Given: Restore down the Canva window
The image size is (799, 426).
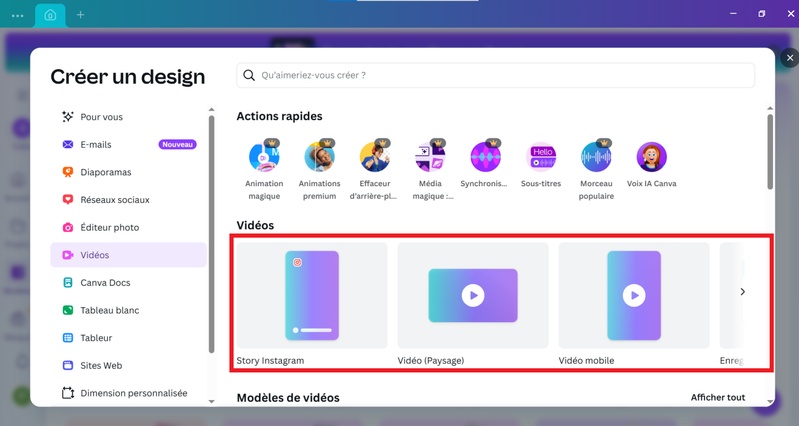Looking at the screenshot, I should pos(761,14).
